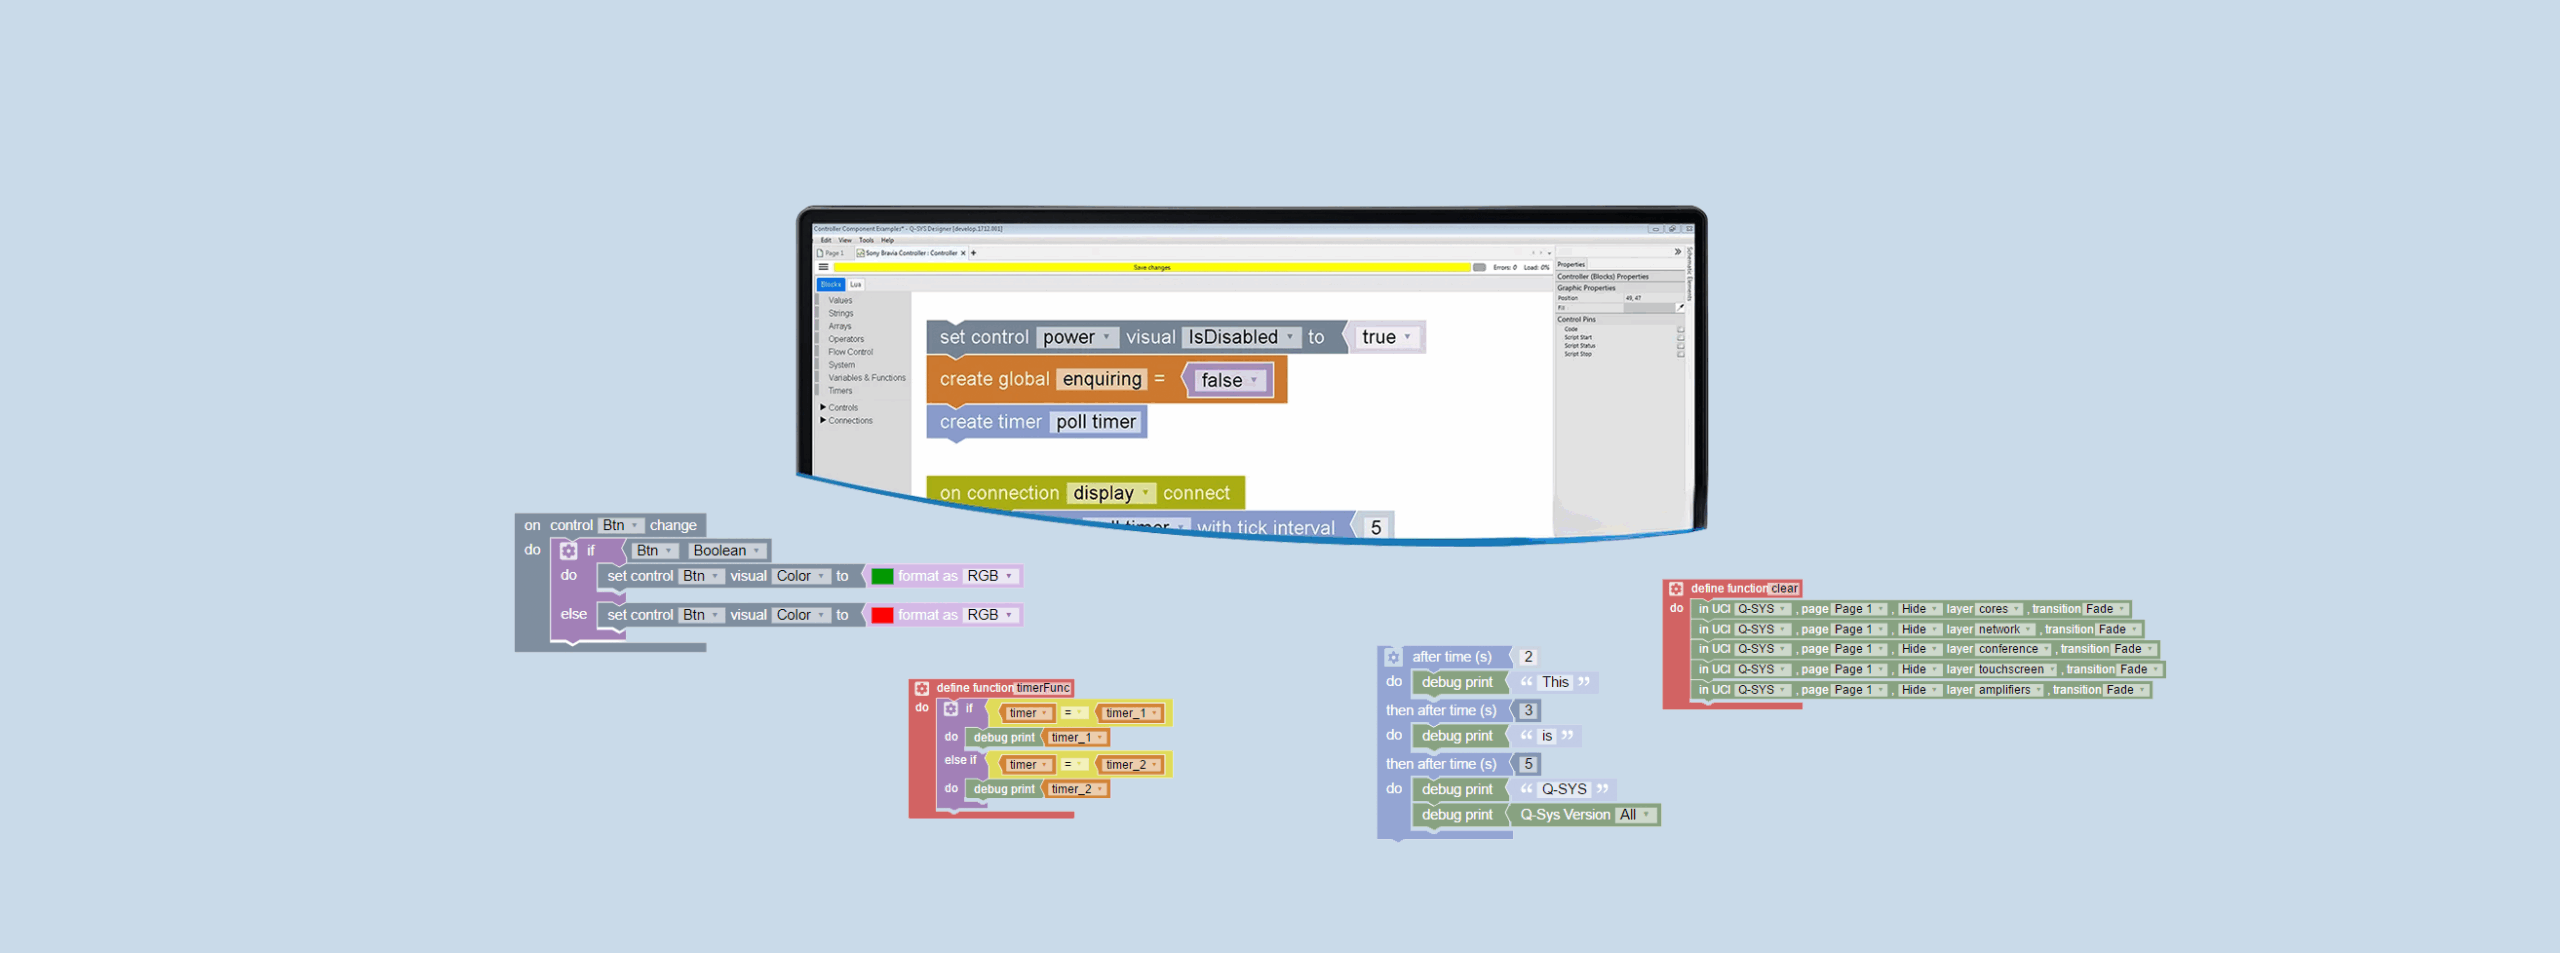Open the display dropdown in on connection block

coord(1111,493)
